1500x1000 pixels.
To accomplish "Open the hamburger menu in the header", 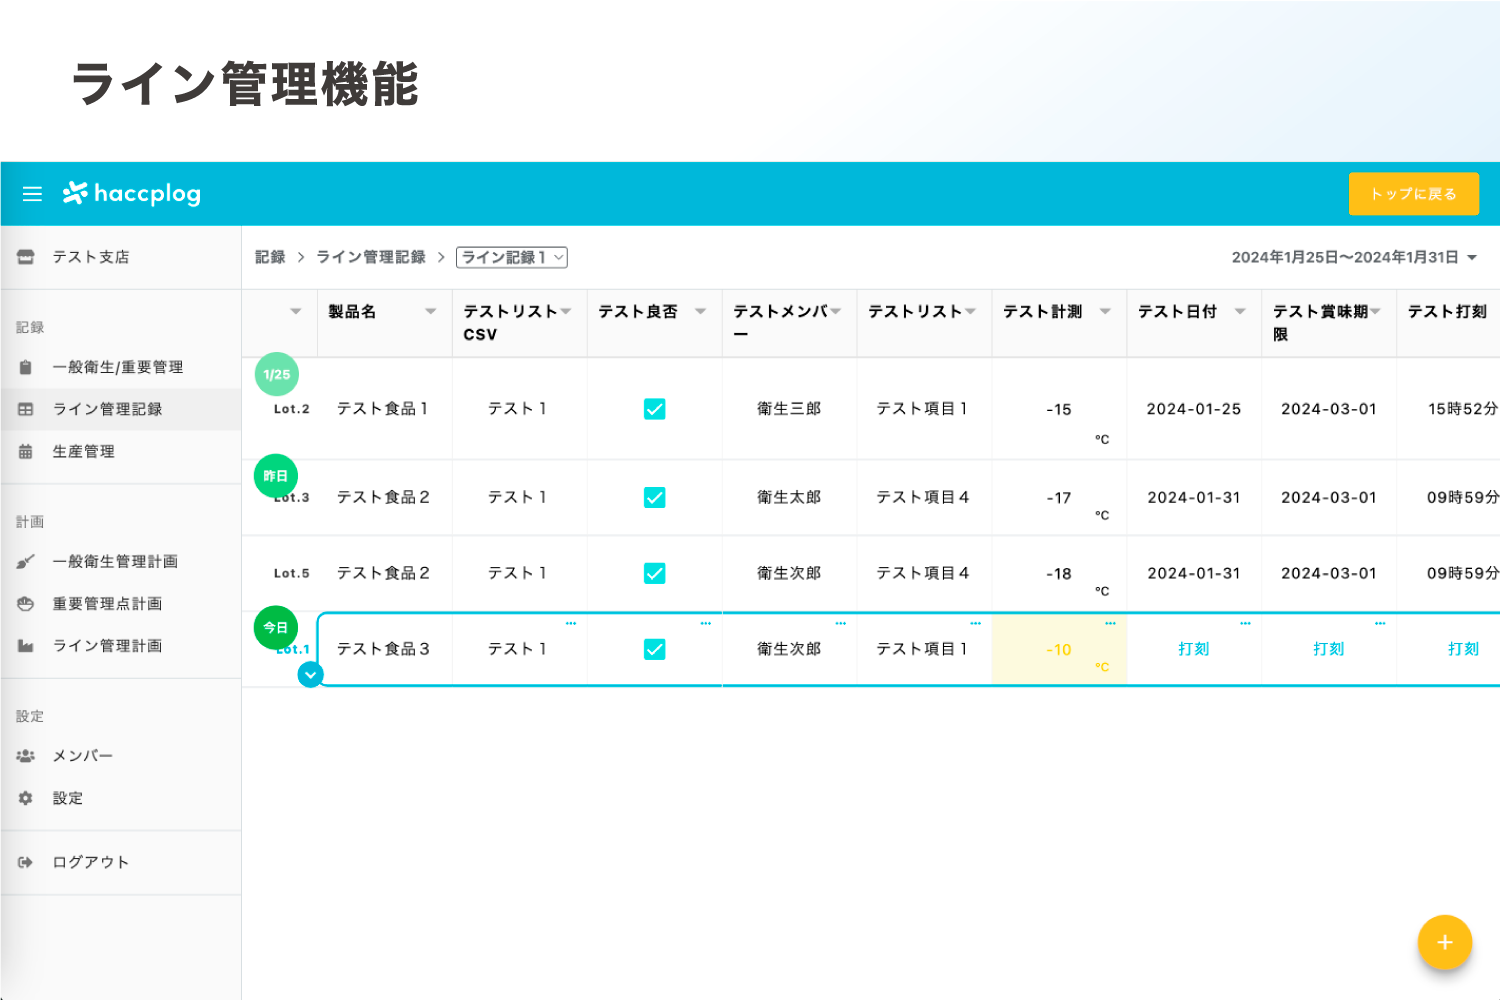I will click(x=32, y=194).
